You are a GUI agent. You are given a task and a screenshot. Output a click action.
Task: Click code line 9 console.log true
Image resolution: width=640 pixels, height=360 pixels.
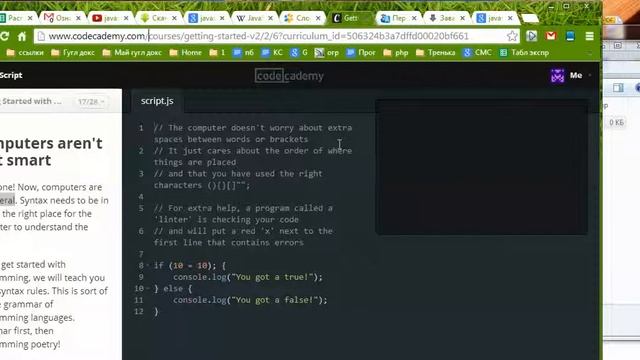[x=248, y=277]
